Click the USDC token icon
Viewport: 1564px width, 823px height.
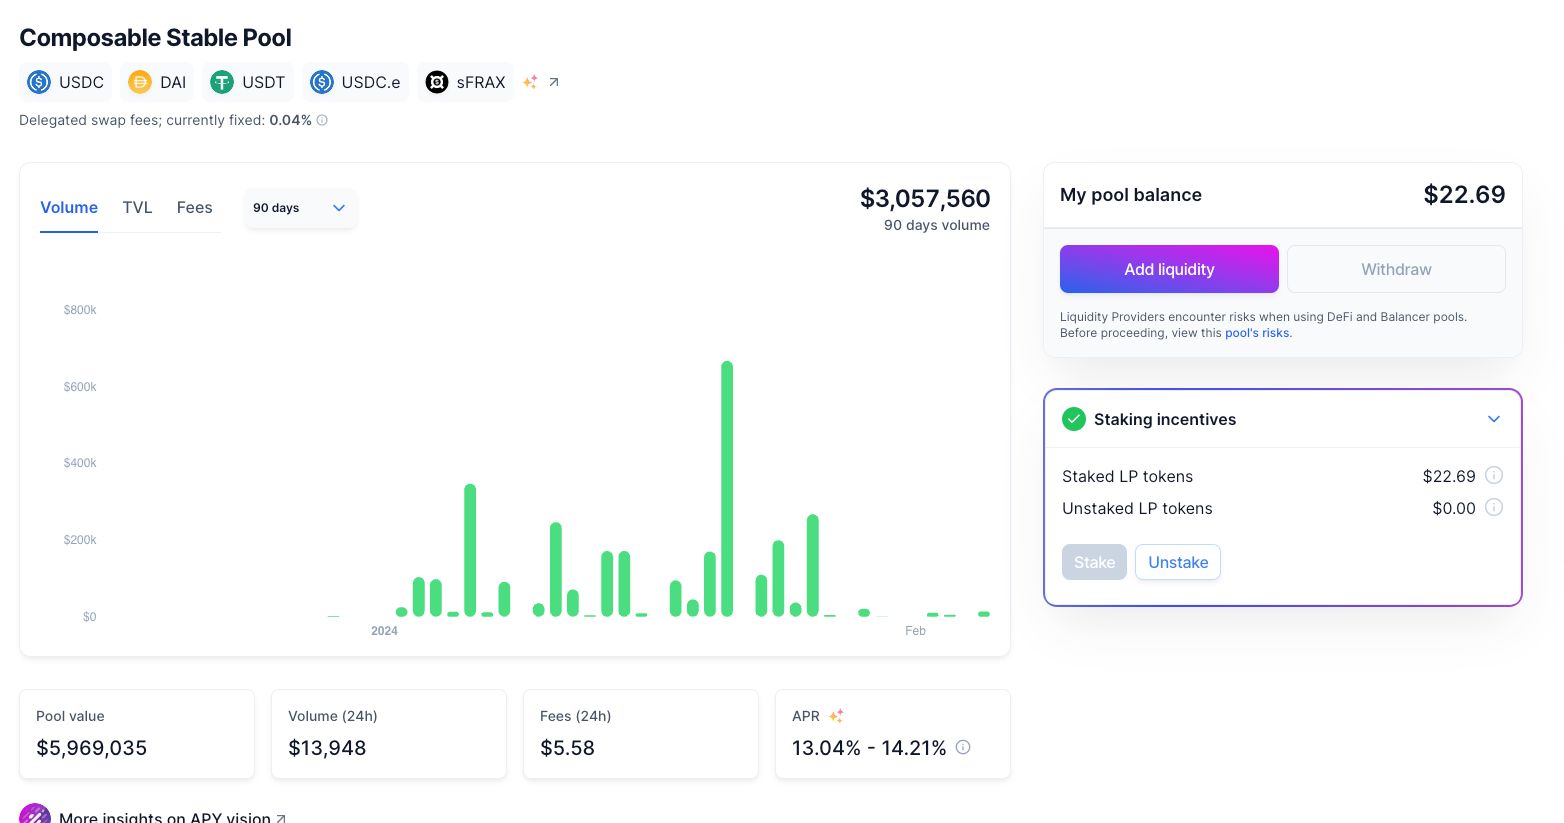tap(39, 82)
